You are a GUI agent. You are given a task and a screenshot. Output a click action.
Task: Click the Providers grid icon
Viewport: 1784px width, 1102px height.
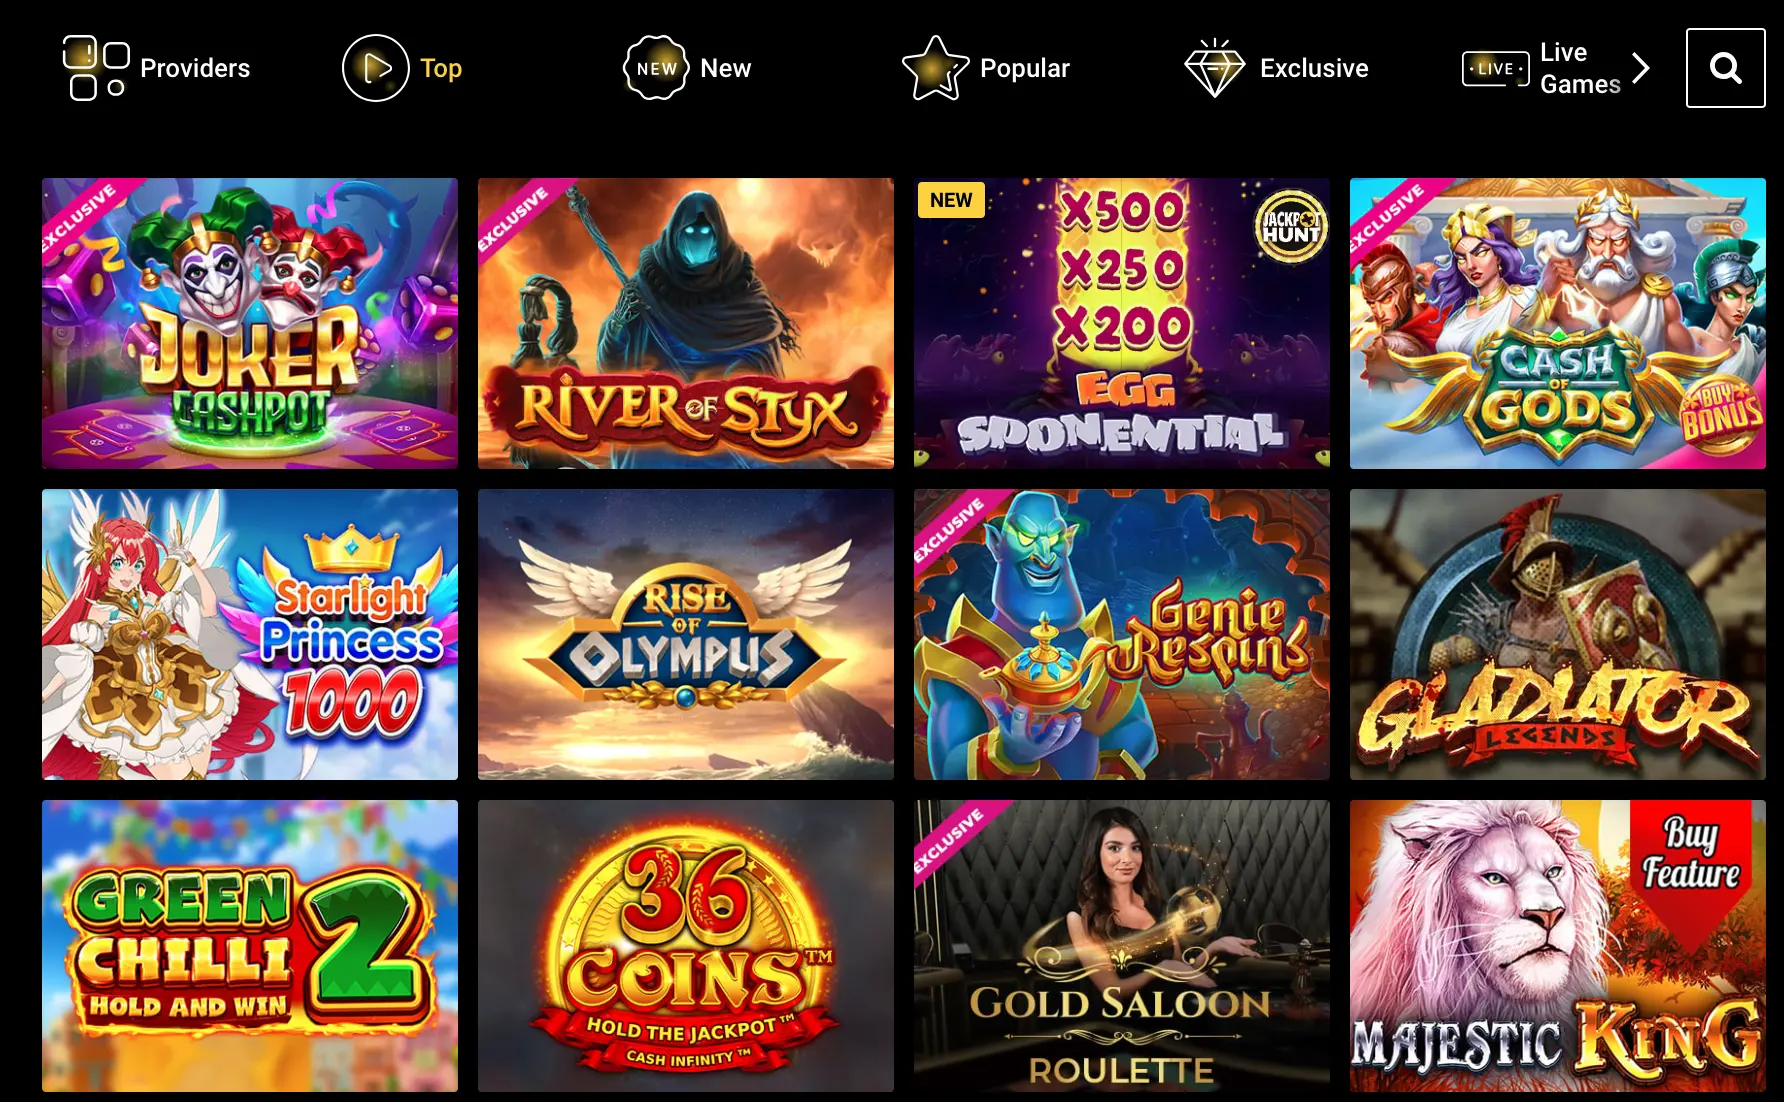[x=96, y=68]
